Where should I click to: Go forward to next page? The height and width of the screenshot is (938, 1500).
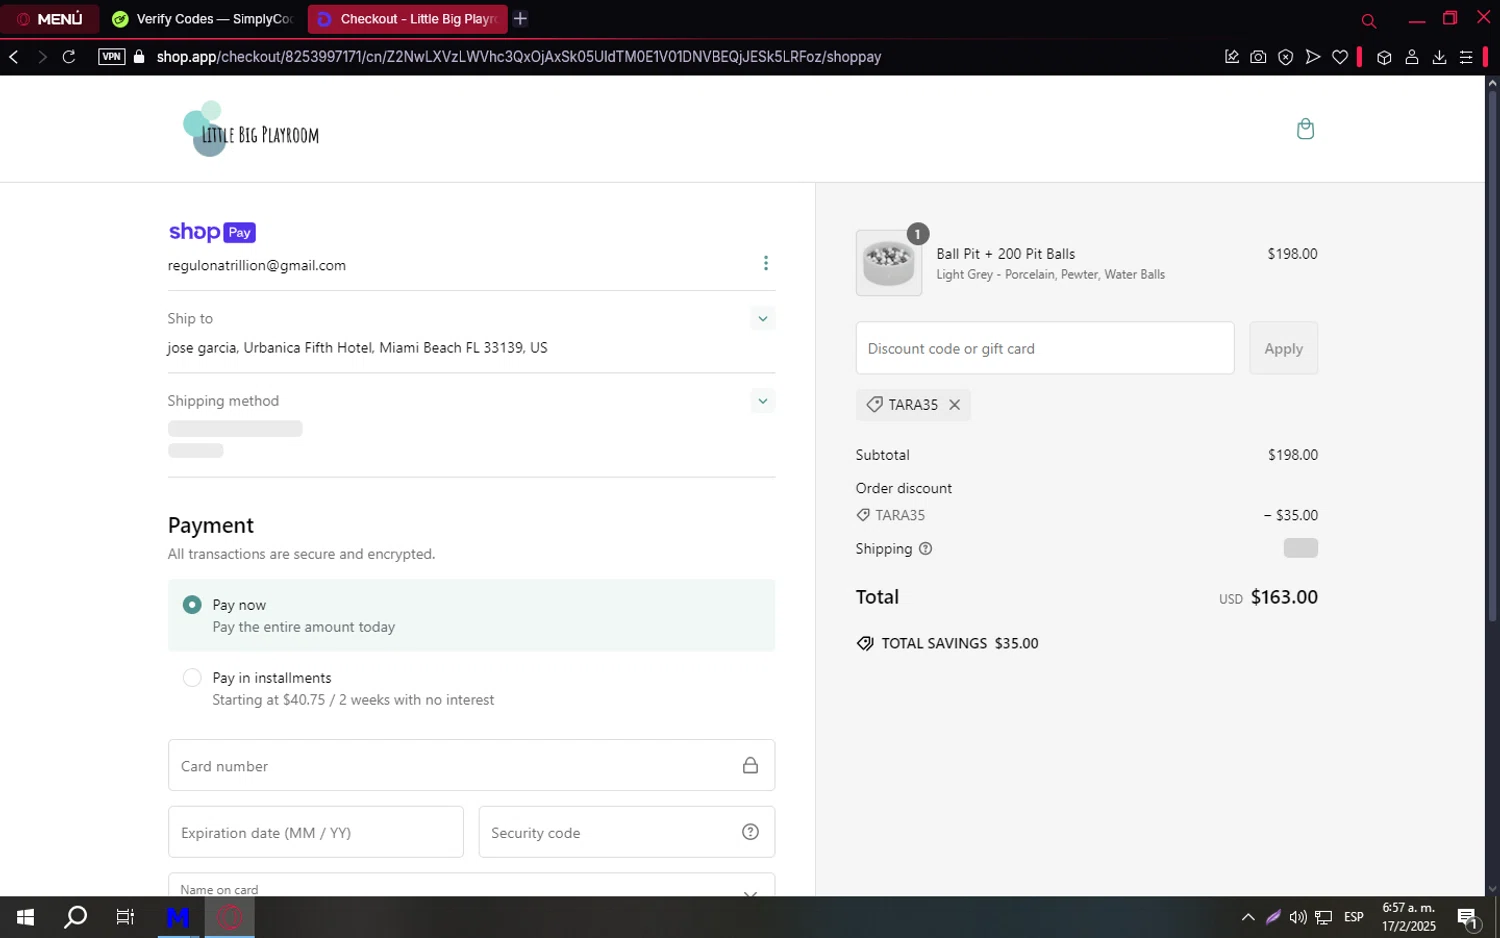coord(42,57)
